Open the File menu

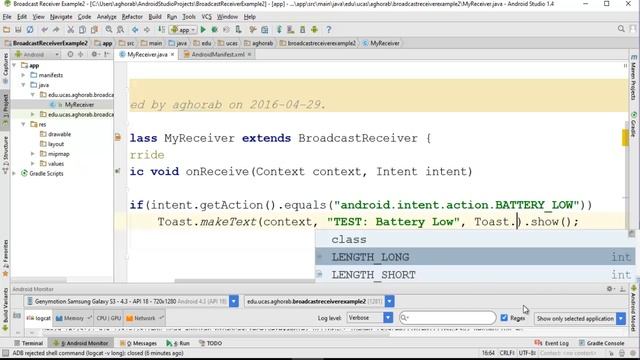(x=7, y=17)
